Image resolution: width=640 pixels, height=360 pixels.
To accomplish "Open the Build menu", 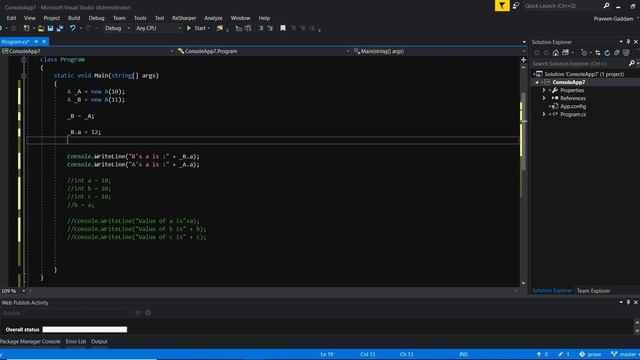I will point(74,18).
